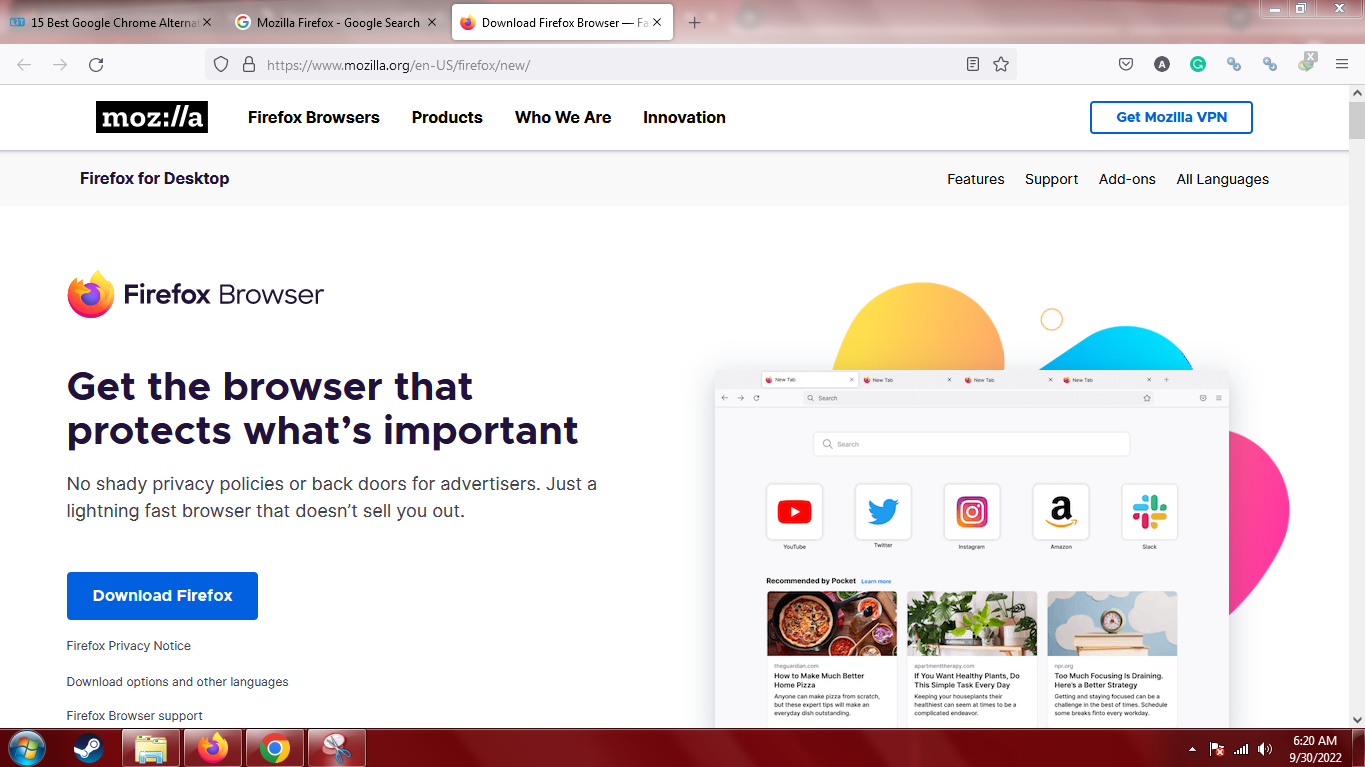Open the Add-ons link
Image resolution: width=1365 pixels, height=767 pixels.
[x=1127, y=179]
